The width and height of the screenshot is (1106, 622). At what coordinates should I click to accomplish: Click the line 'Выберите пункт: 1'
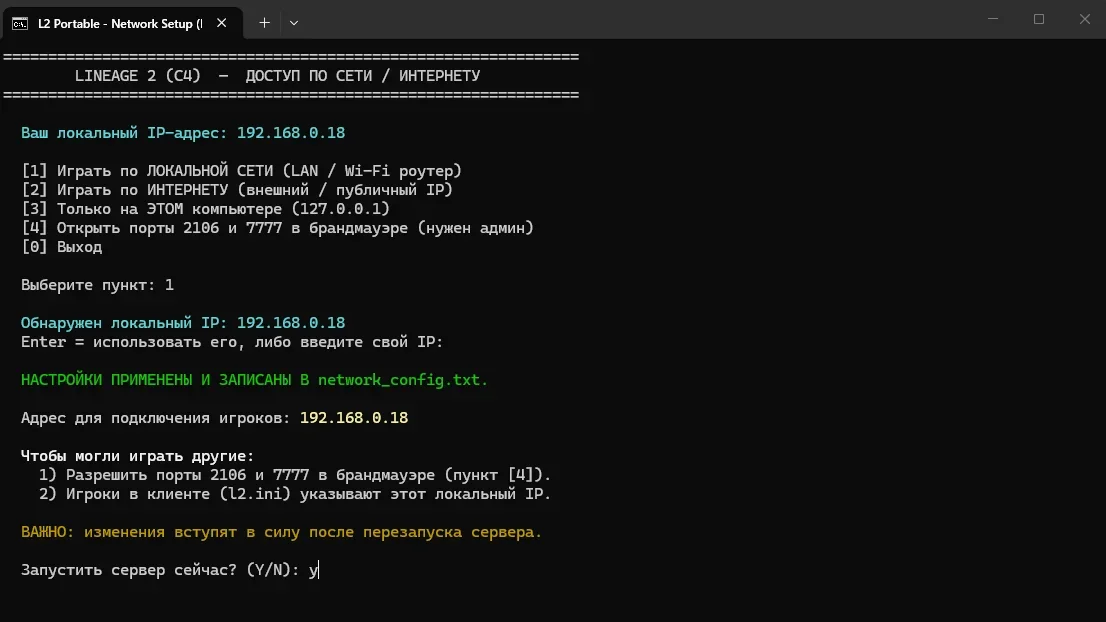click(97, 286)
